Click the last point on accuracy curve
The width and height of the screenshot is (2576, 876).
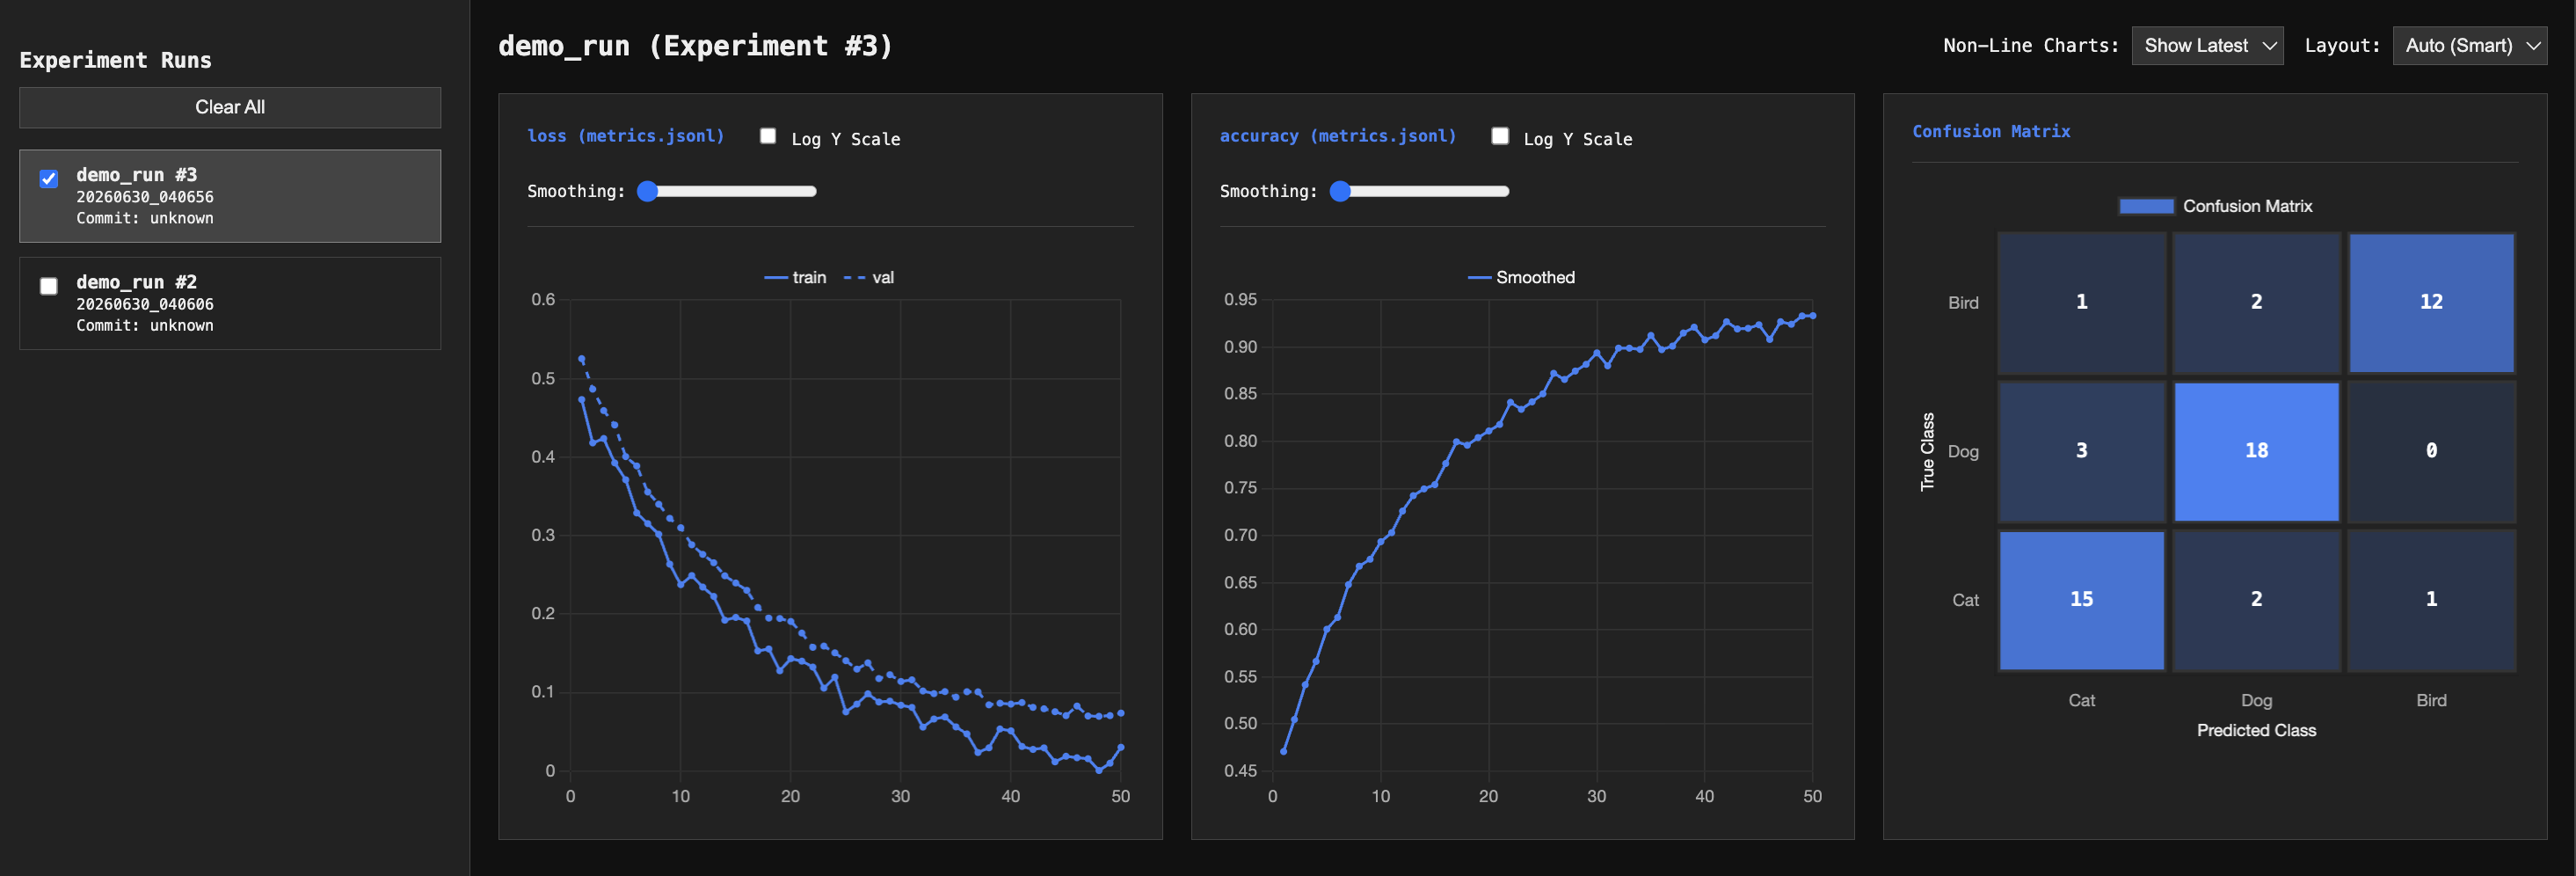pyautogui.click(x=1812, y=316)
